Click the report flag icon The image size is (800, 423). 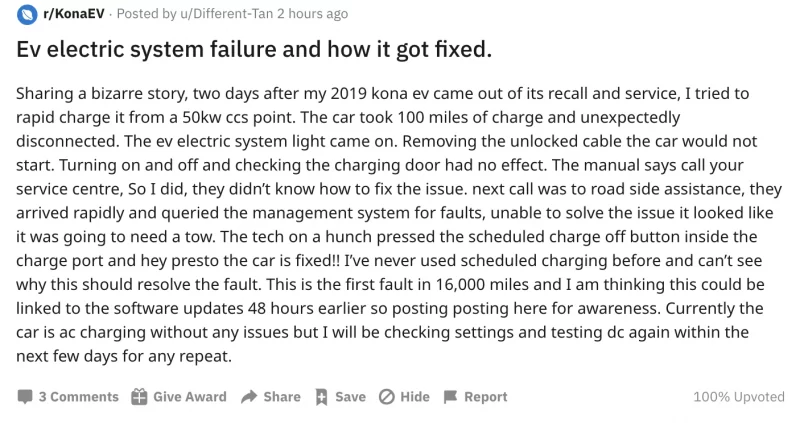(450, 397)
